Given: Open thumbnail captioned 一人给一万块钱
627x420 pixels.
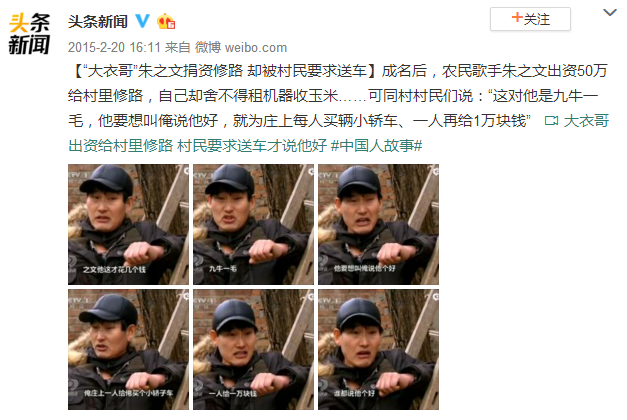Looking at the screenshot, I should click(254, 350).
